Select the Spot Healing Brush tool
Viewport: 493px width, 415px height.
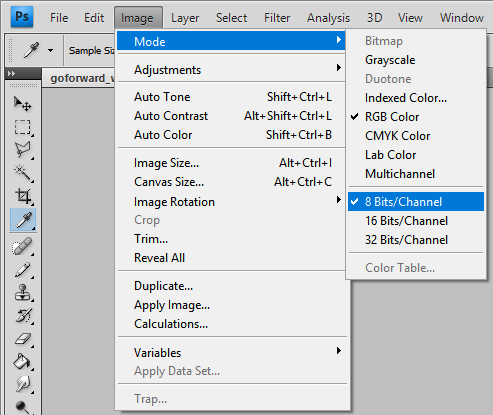point(23,246)
